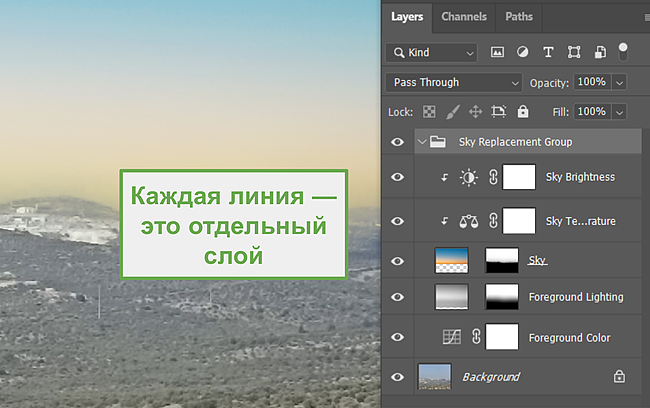Select the 'Sky Brightness' layer name
The width and height of the screenshot is (650, 408).
(580, 177)
